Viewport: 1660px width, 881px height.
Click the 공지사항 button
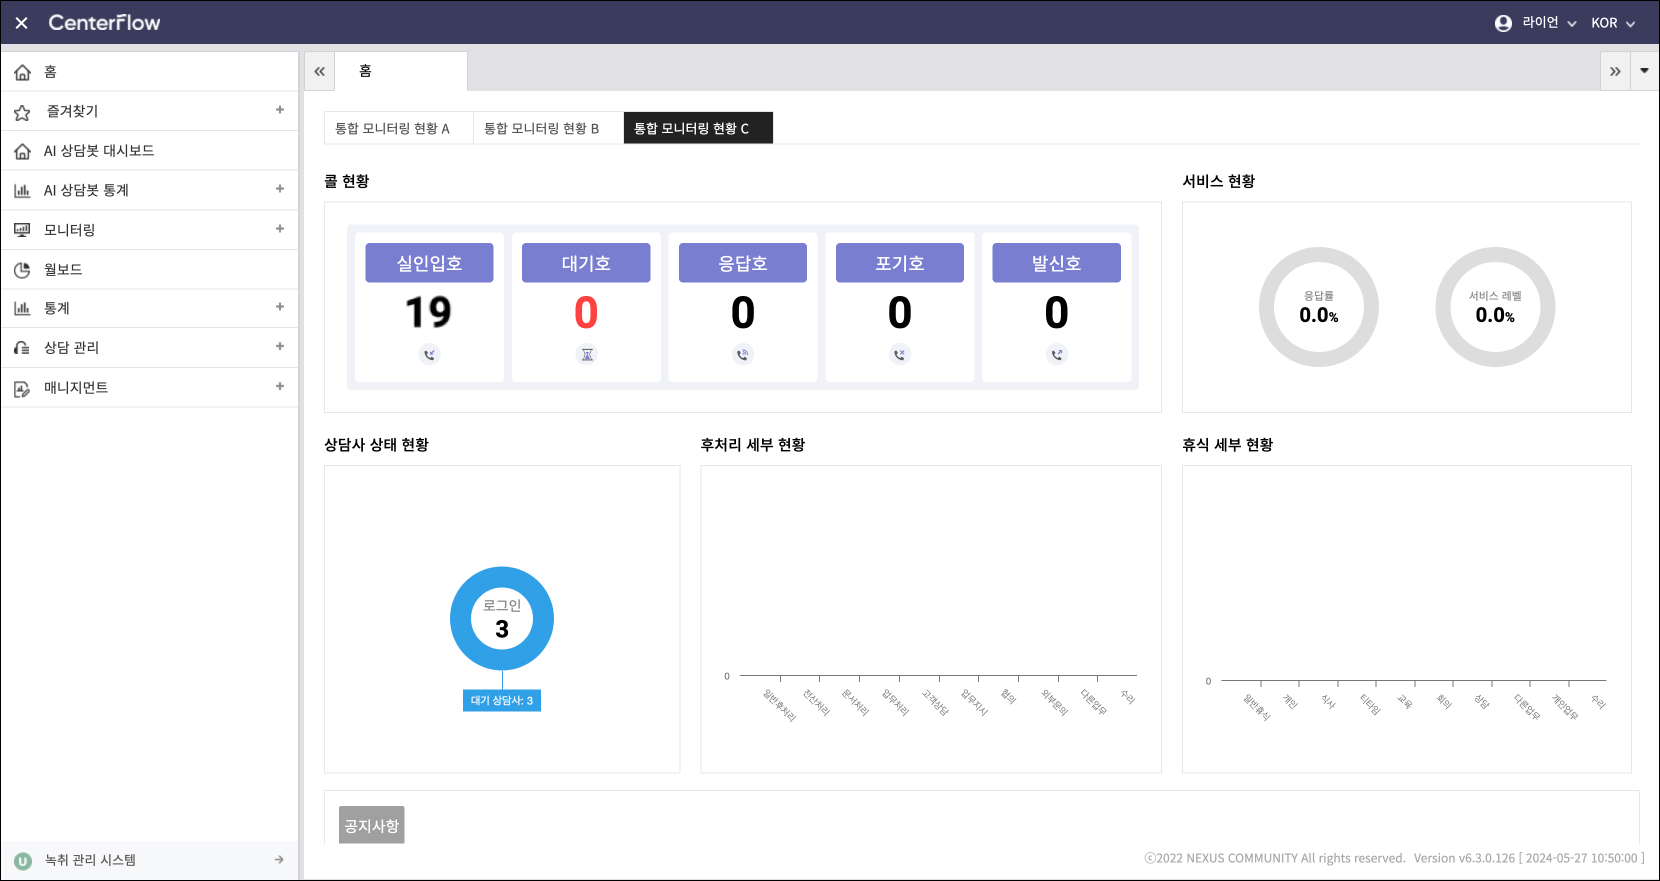371,825
